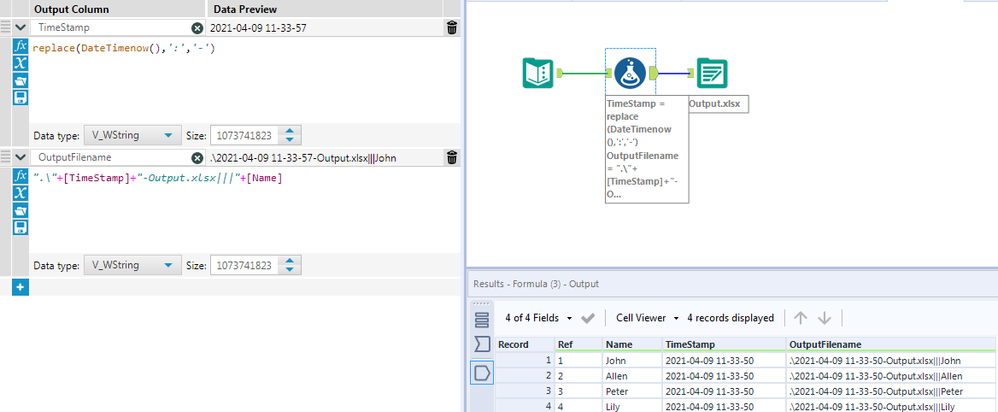
Task: Open the TimeStamp Data type dropdown
Action: (132, 135)
